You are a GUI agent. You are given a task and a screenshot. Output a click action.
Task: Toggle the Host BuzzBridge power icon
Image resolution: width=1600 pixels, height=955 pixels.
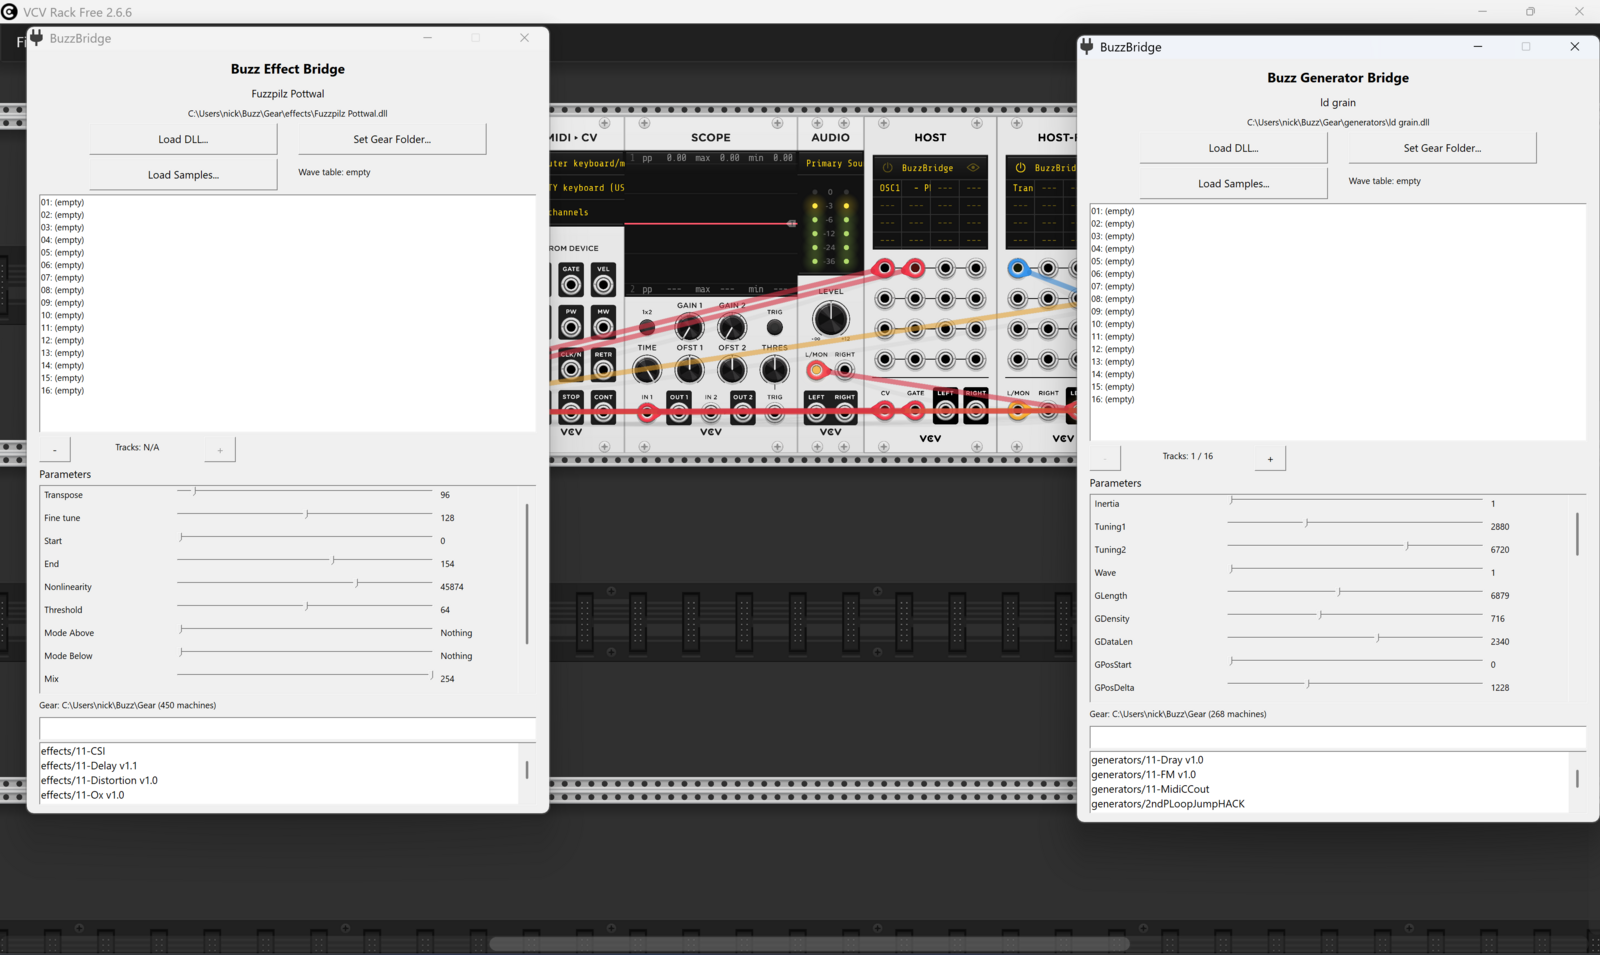887,168
